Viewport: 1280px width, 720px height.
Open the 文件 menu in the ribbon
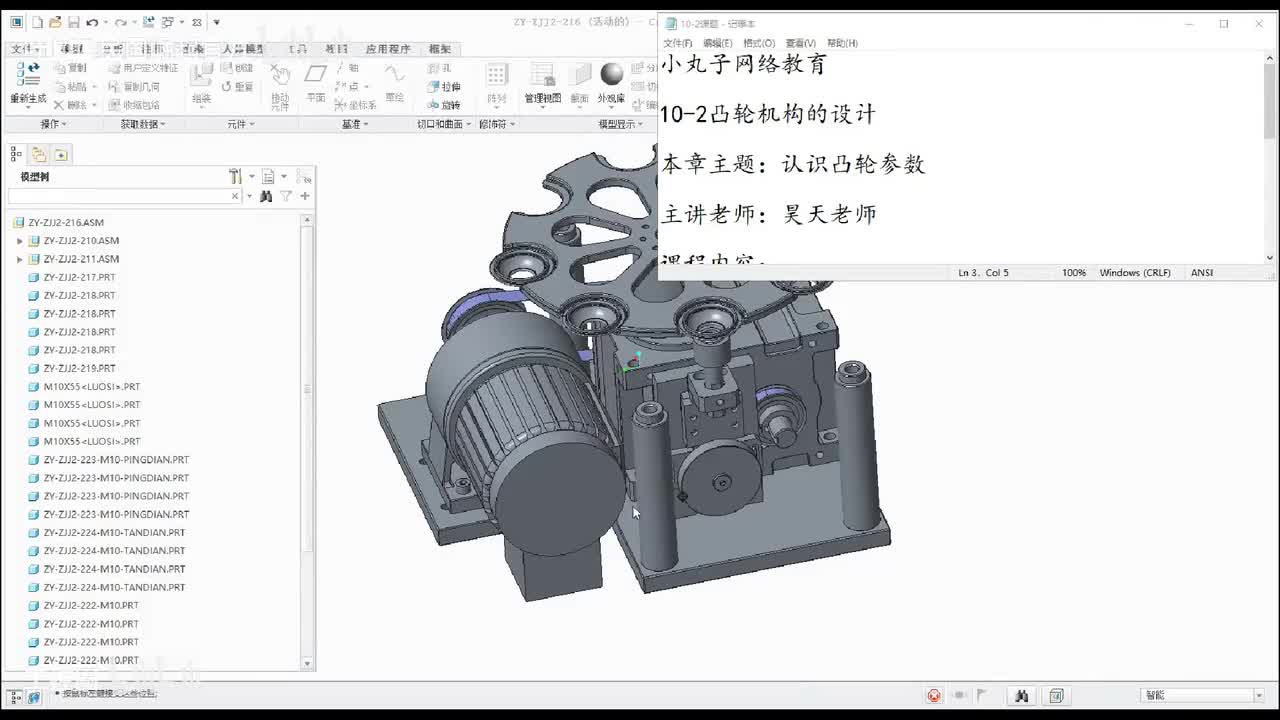[24, 49]
